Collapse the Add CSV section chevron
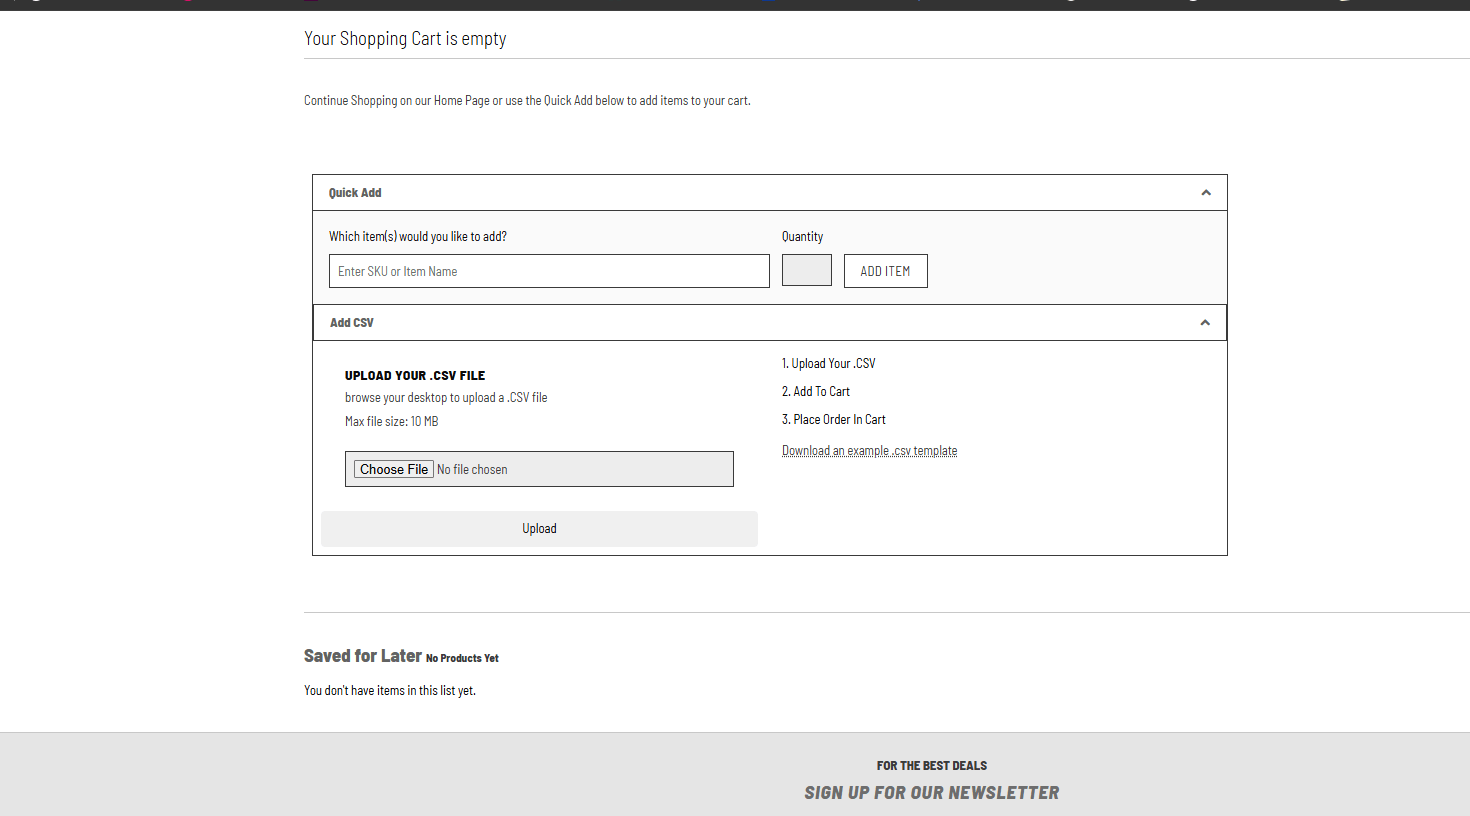This screenshot has height=816, width=1470. (x=1205, y=323)
